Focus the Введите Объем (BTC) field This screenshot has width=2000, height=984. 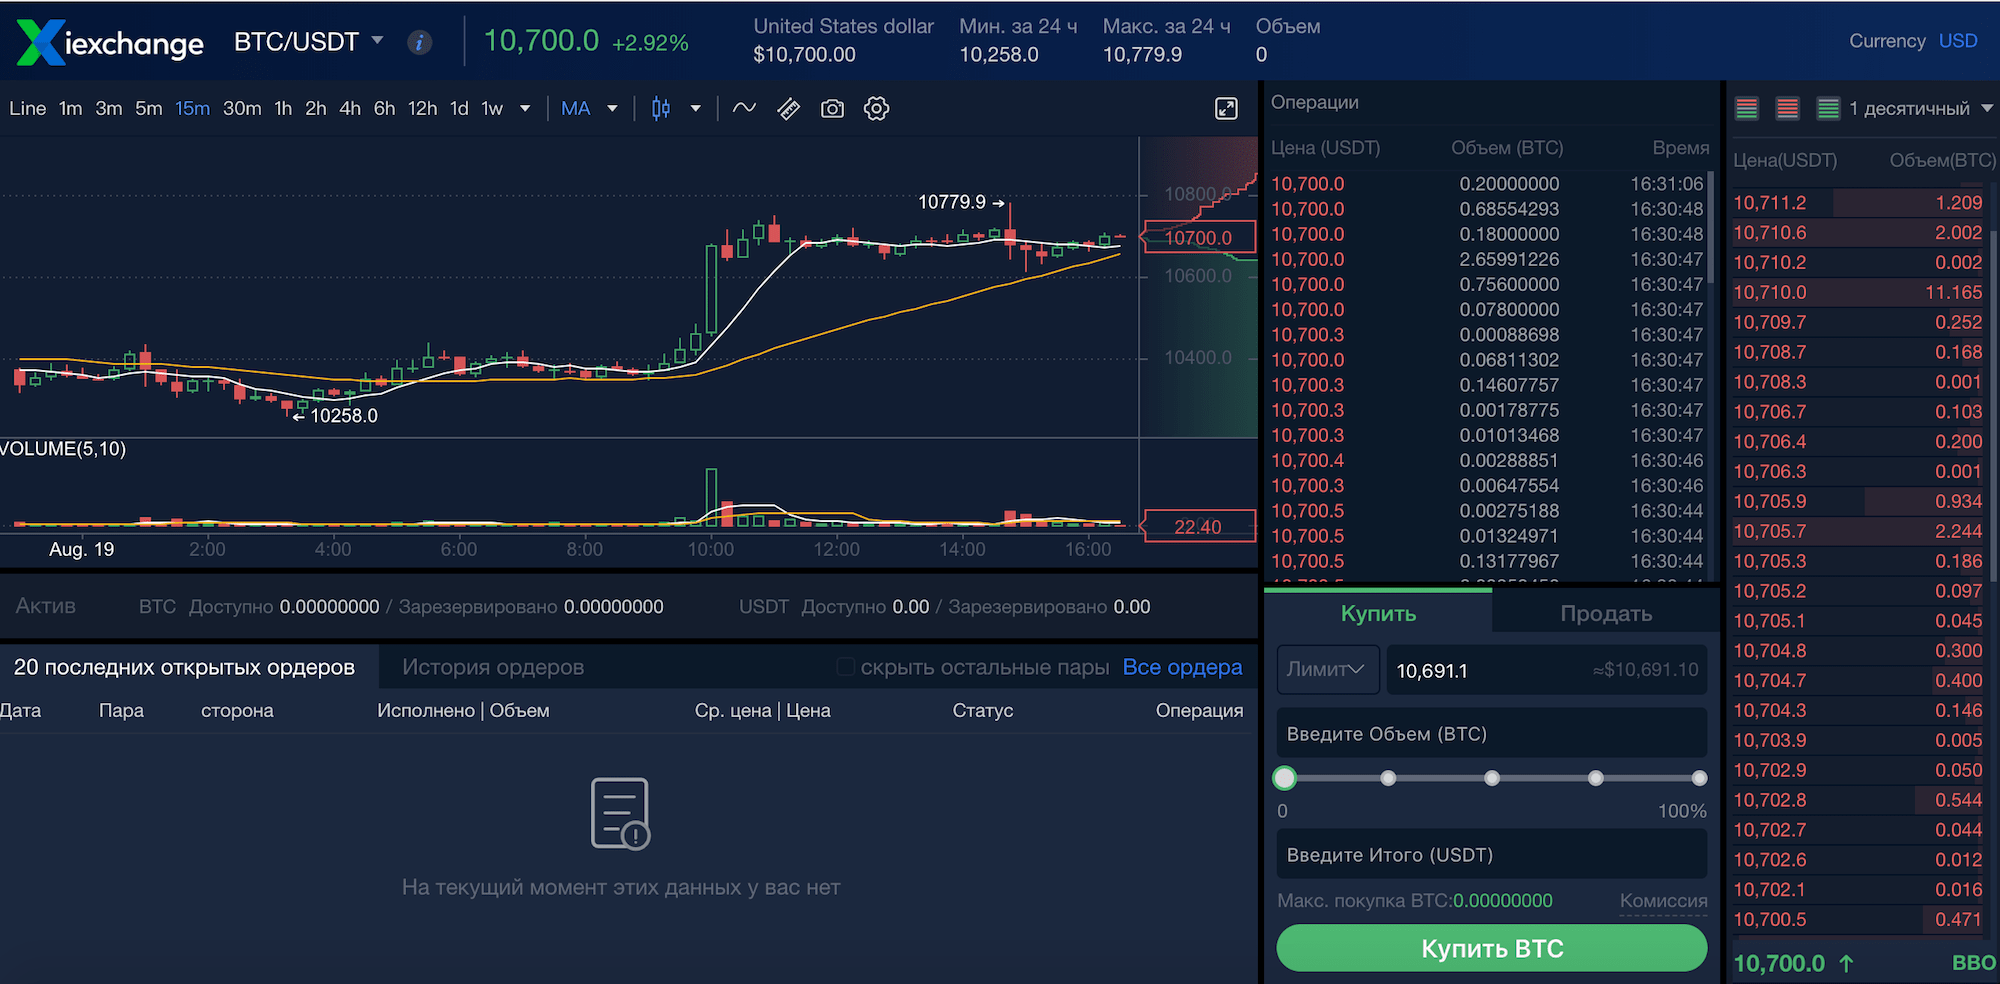point(1492,734)
